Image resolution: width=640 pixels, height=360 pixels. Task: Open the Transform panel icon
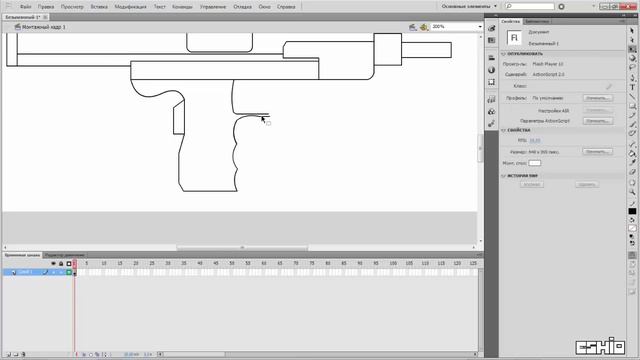tap(491, 82)
